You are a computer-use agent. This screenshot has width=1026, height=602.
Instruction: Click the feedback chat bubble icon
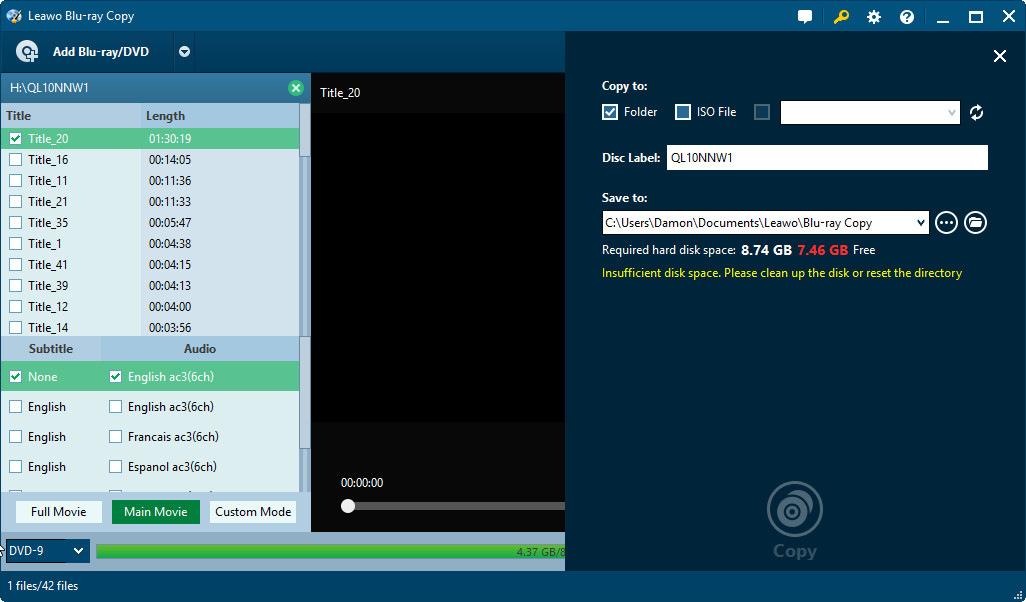[x=805, y=17]
